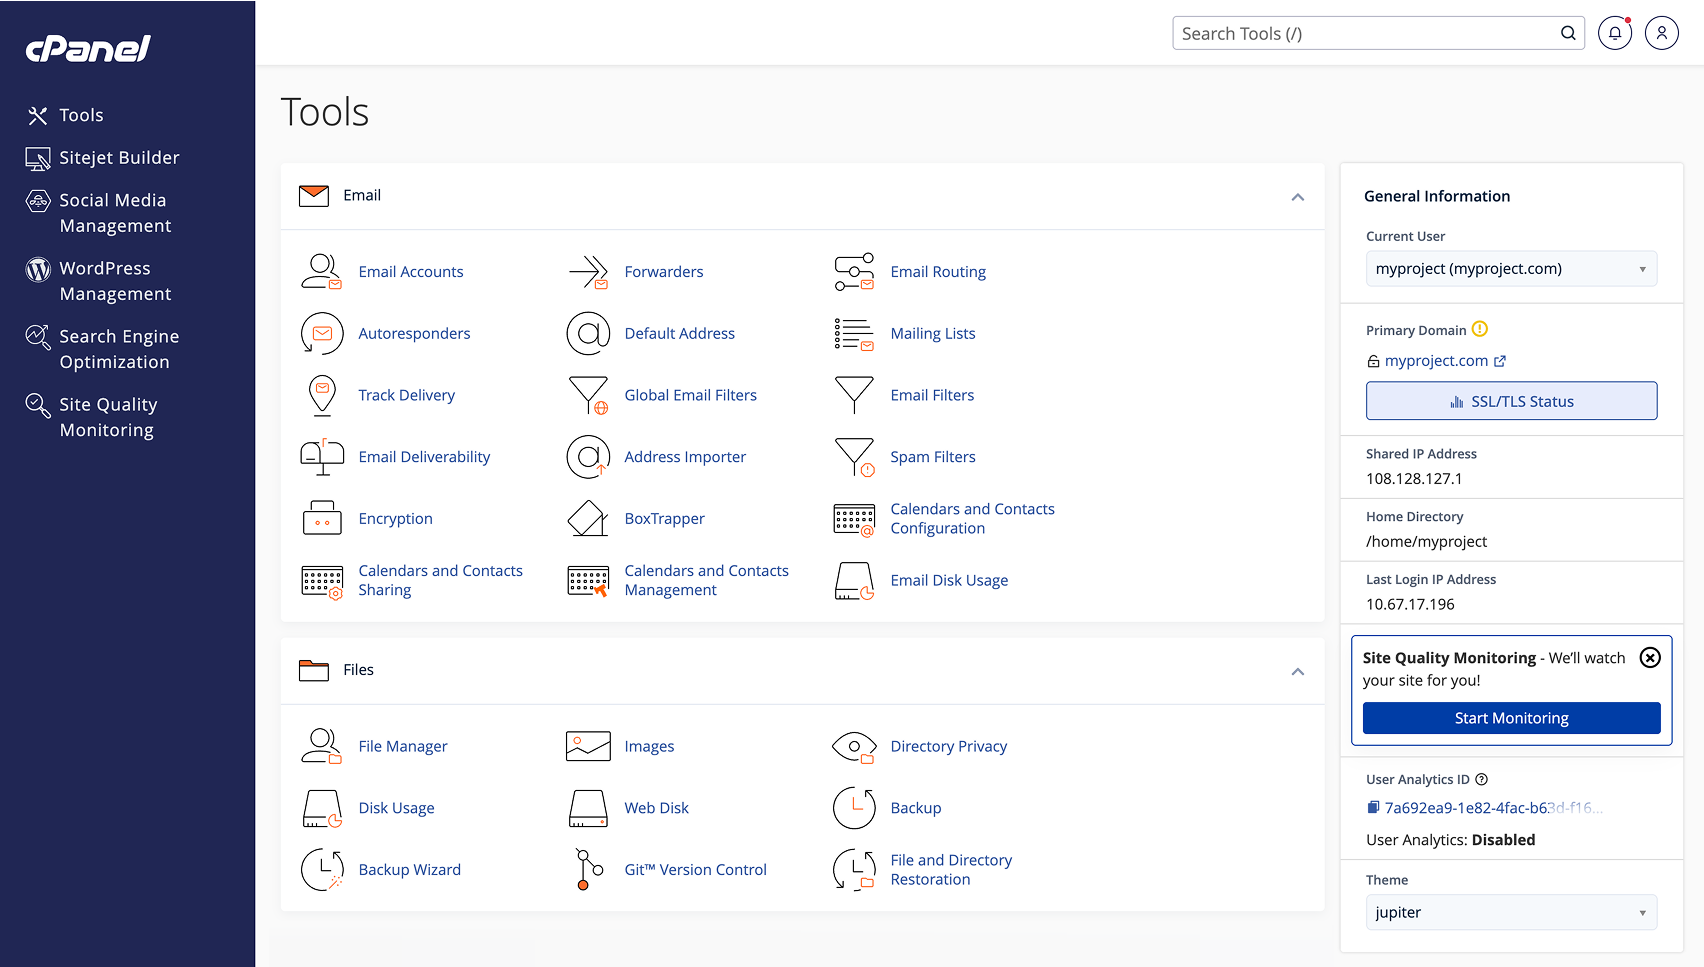1704x967 pixels.
Task: Click the Directory Privacy eye icon
Action: 854,746
